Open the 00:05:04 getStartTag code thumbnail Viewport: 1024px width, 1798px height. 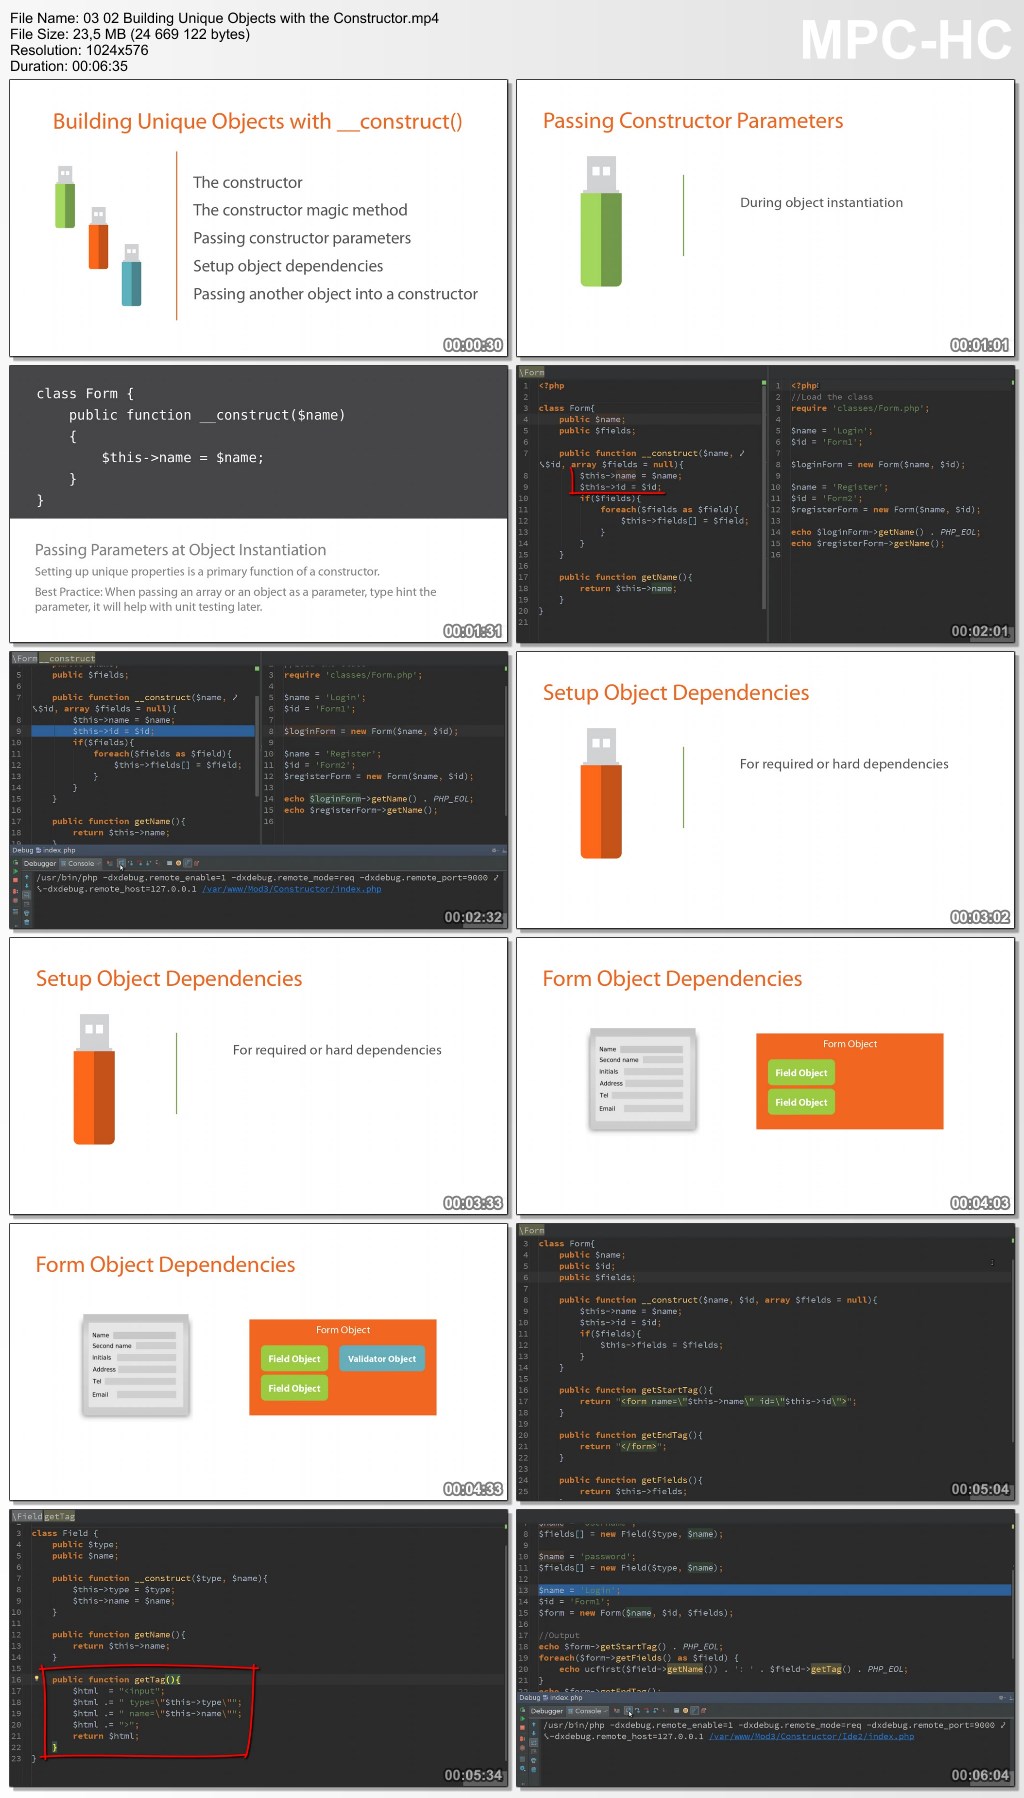point(766,1362)
